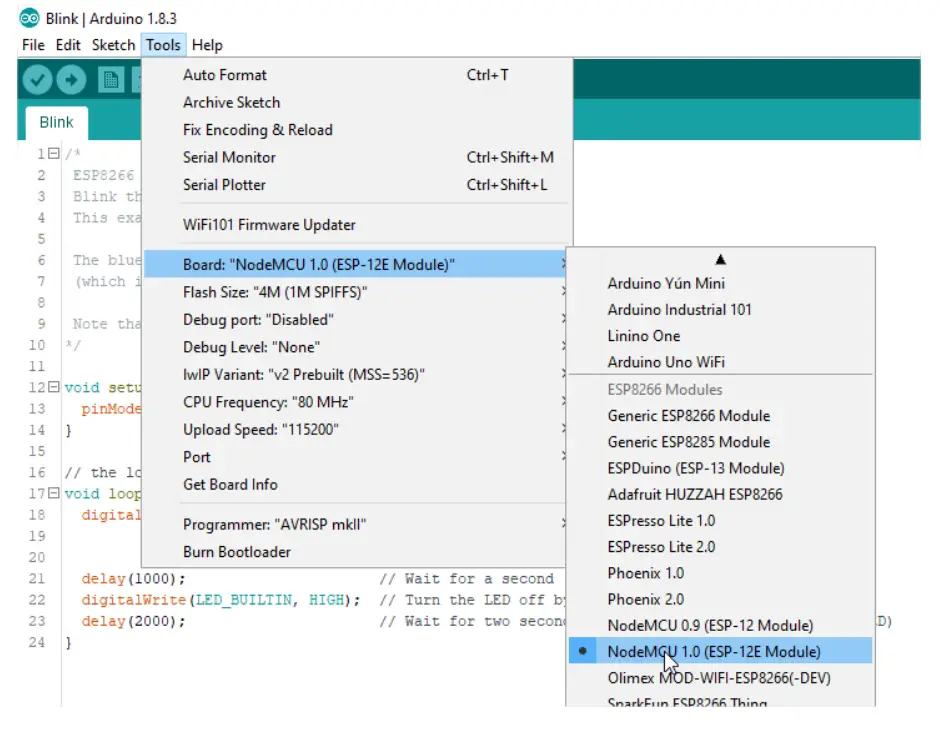Viewport: 940px width, 737px height.
Task: Open the Edit menu
Action: [68, 45]
